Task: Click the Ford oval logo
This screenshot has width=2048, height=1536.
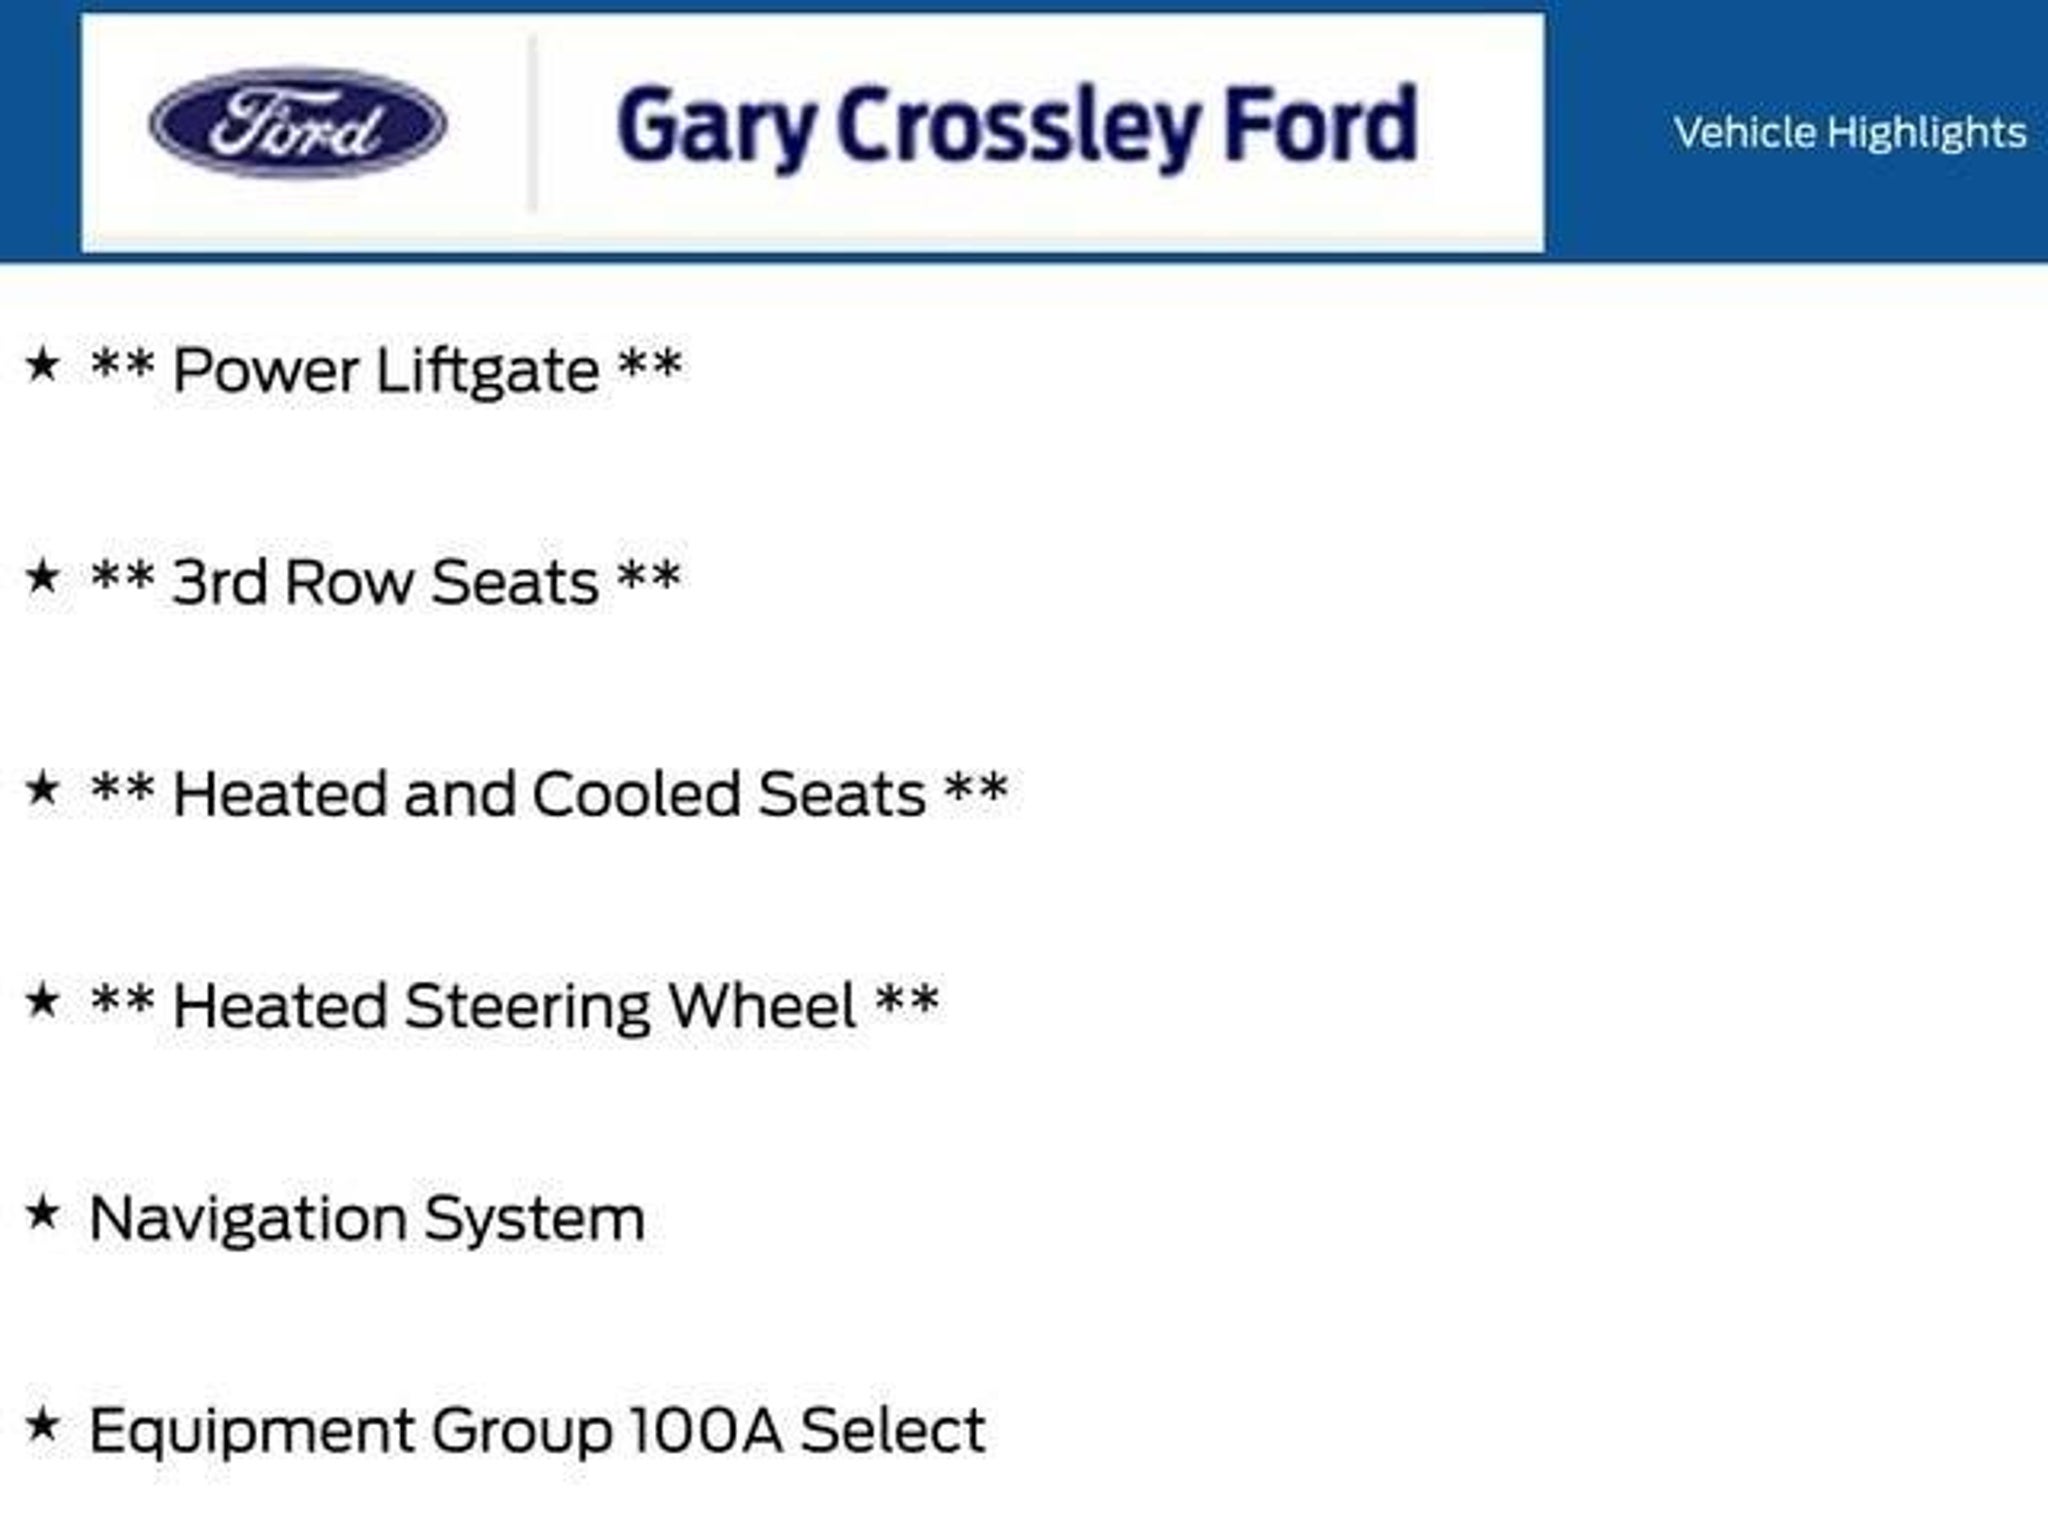Action: click(298, 125)
